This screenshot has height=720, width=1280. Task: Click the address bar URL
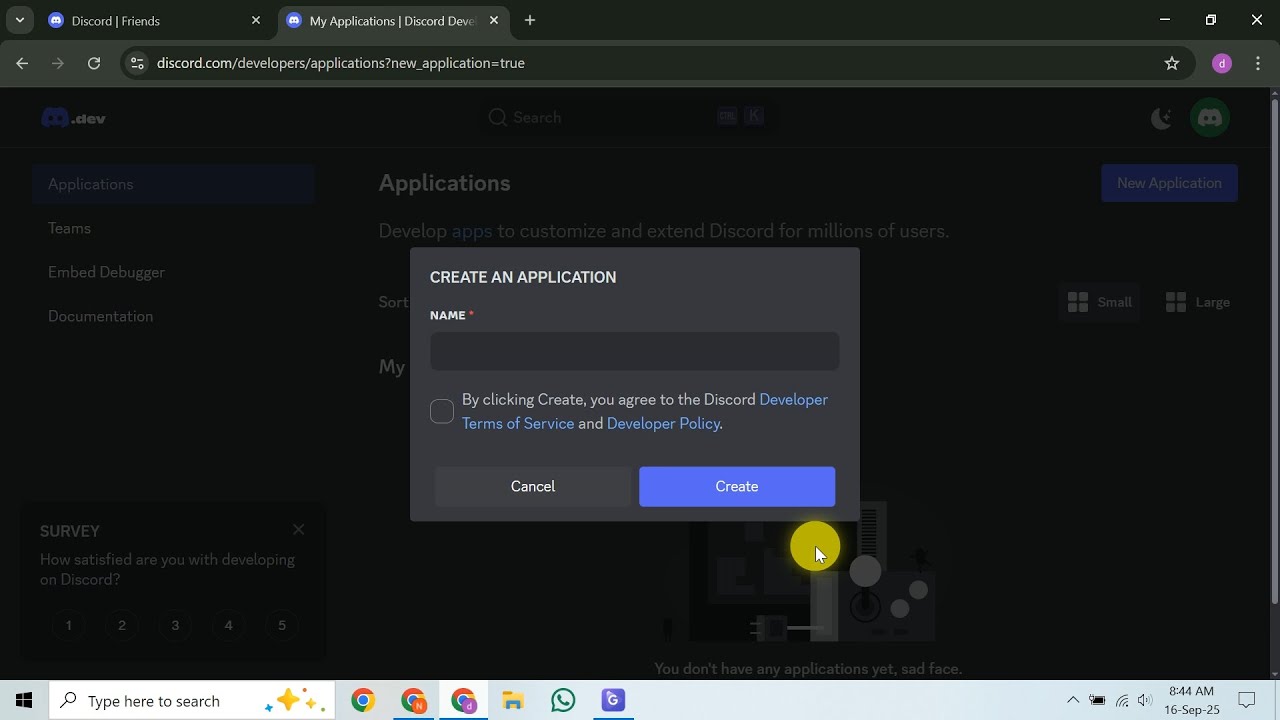pyautogui.click(x=341, y=63)
